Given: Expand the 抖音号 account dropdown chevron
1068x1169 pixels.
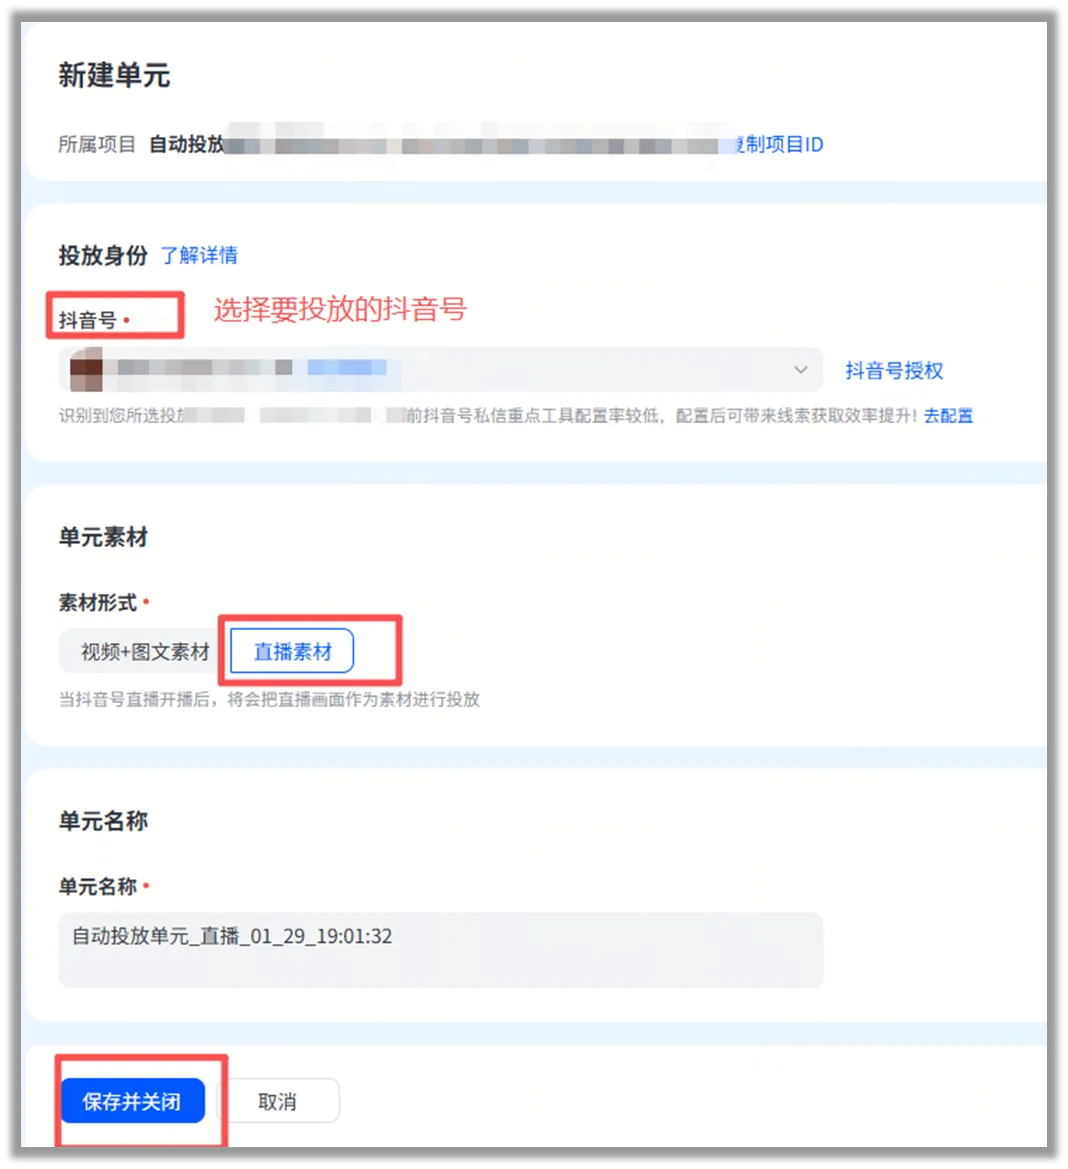Looking at the screenshot, I should click(800, 370).
